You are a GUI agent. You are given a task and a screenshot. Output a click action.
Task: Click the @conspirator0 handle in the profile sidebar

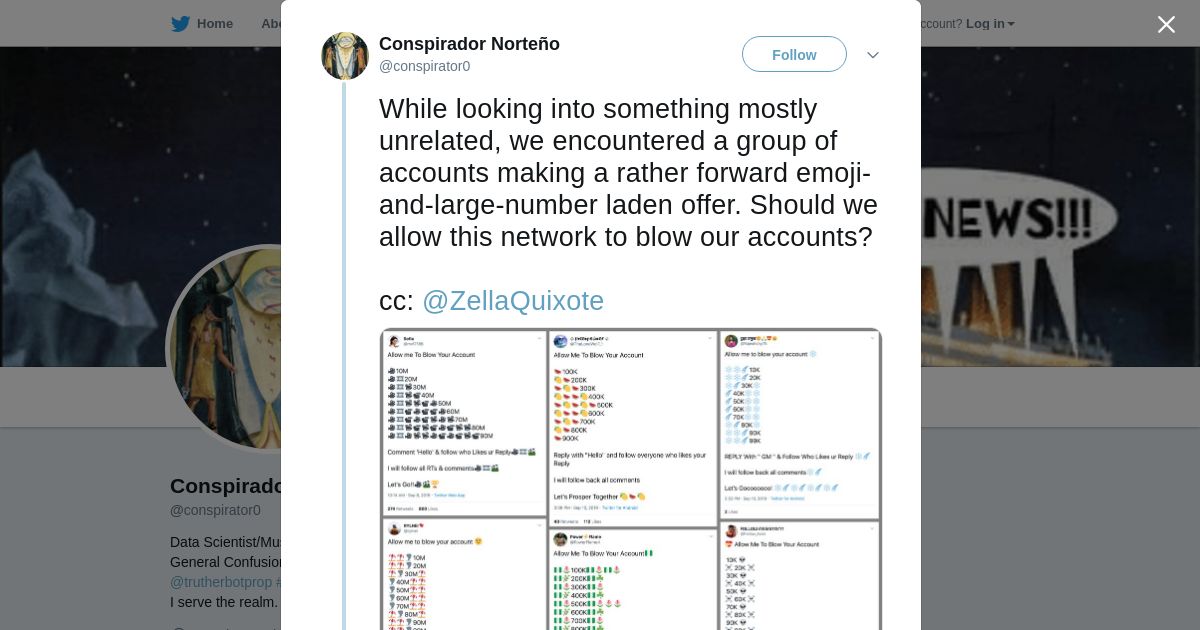tap(215, 510)
